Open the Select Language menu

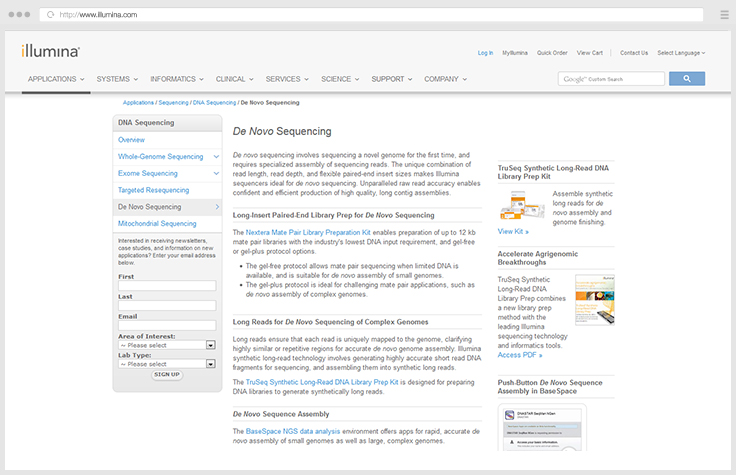(681, 53)
